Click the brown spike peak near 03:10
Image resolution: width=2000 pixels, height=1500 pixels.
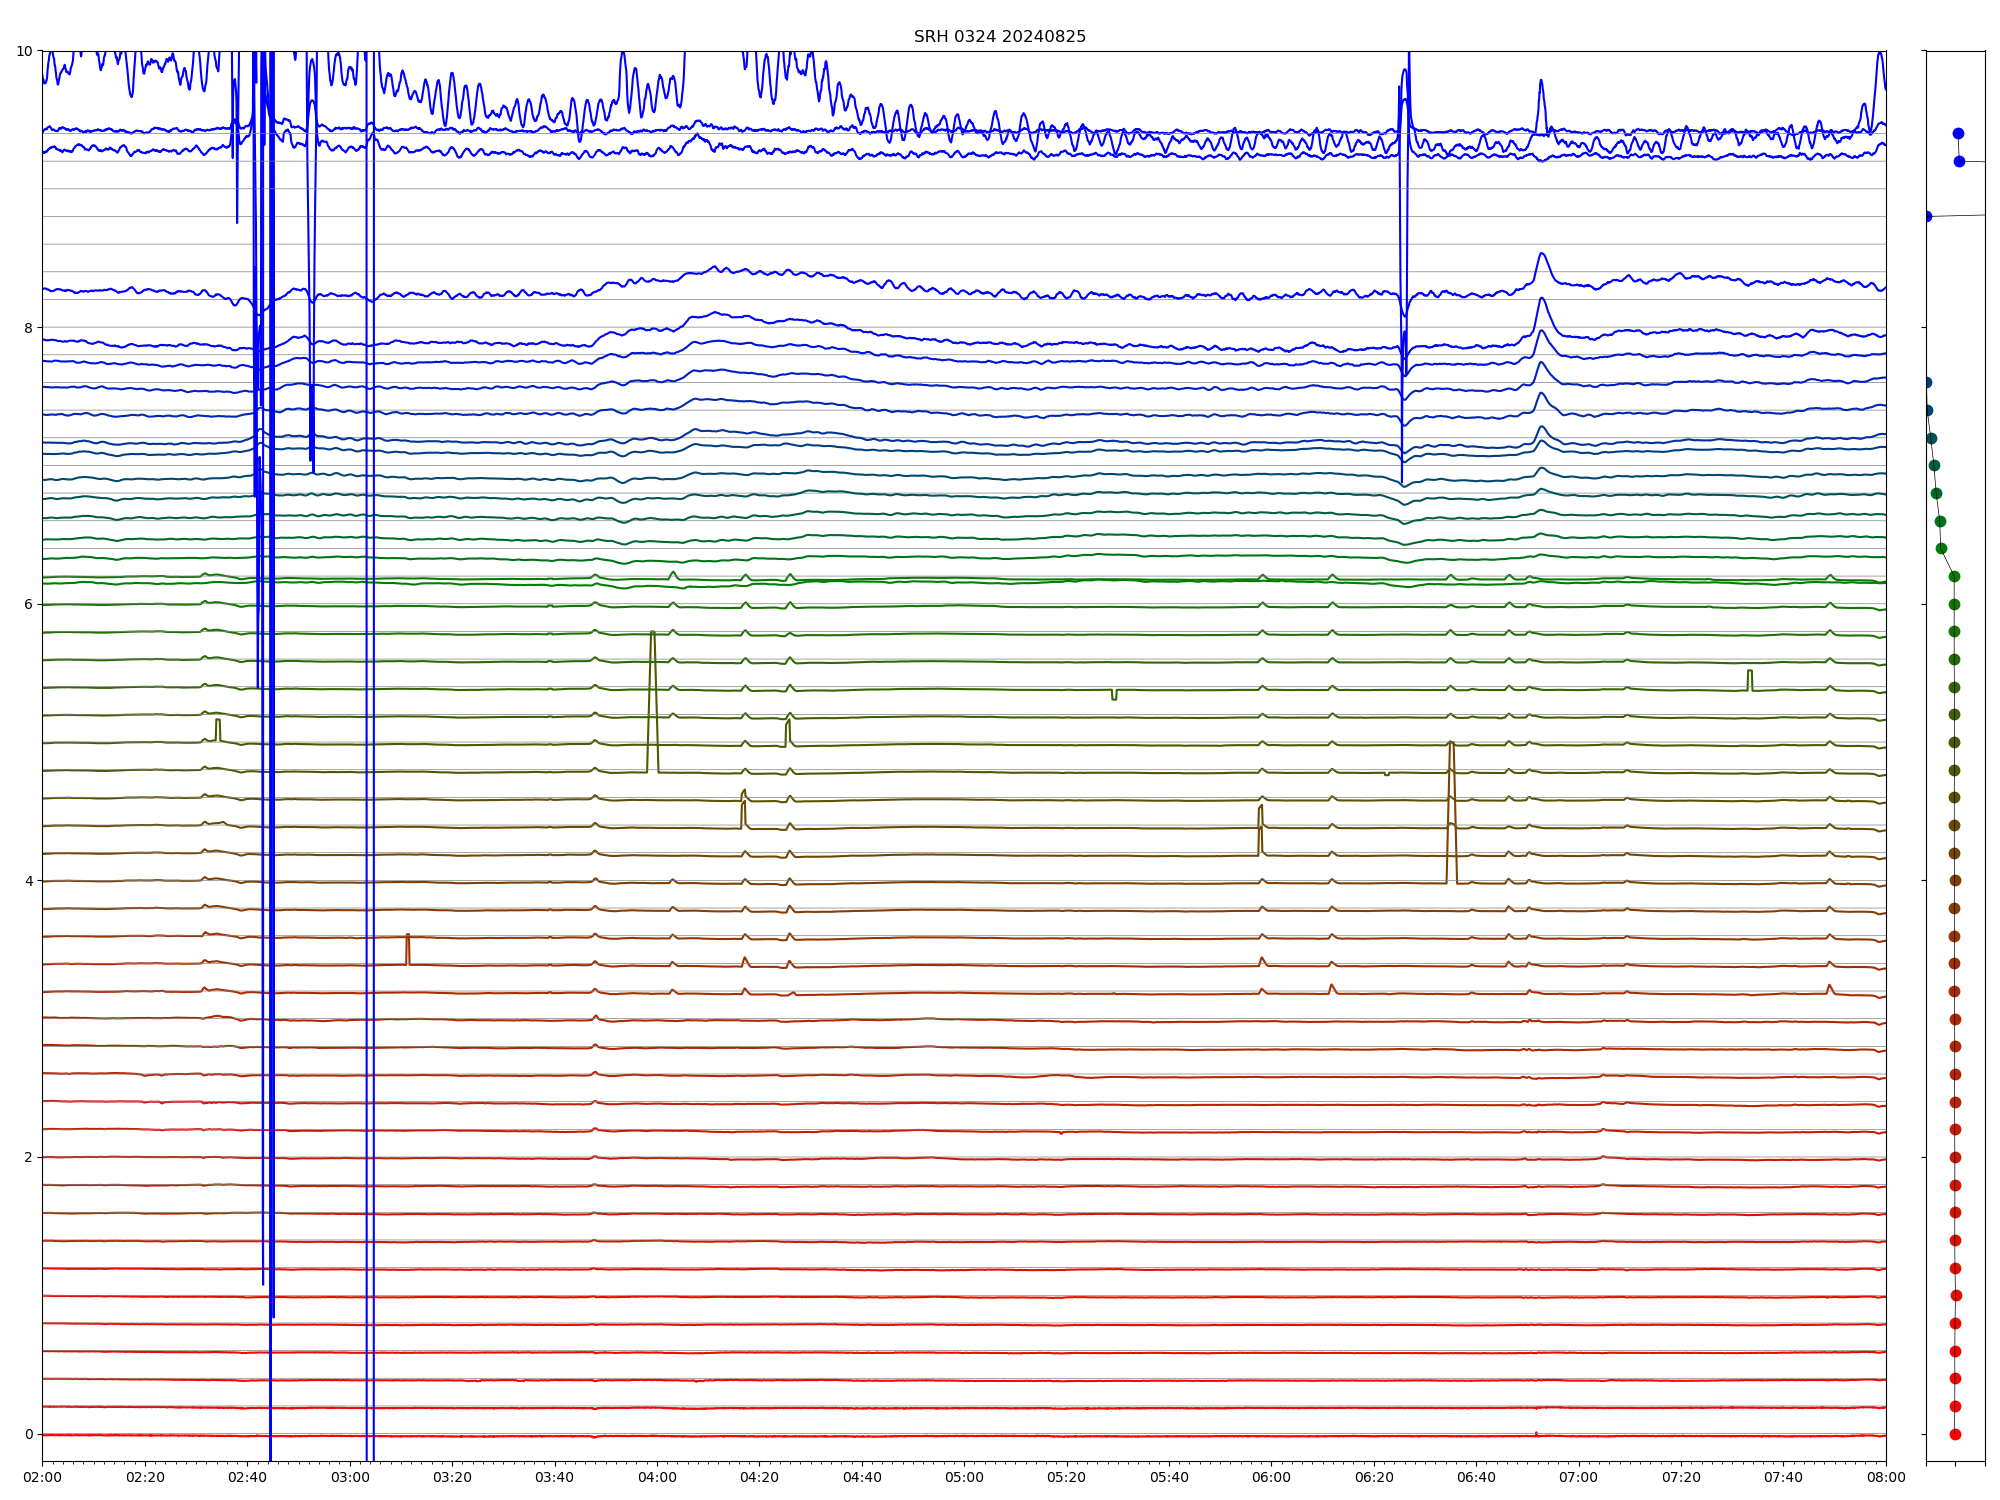[x=407, y=937]
